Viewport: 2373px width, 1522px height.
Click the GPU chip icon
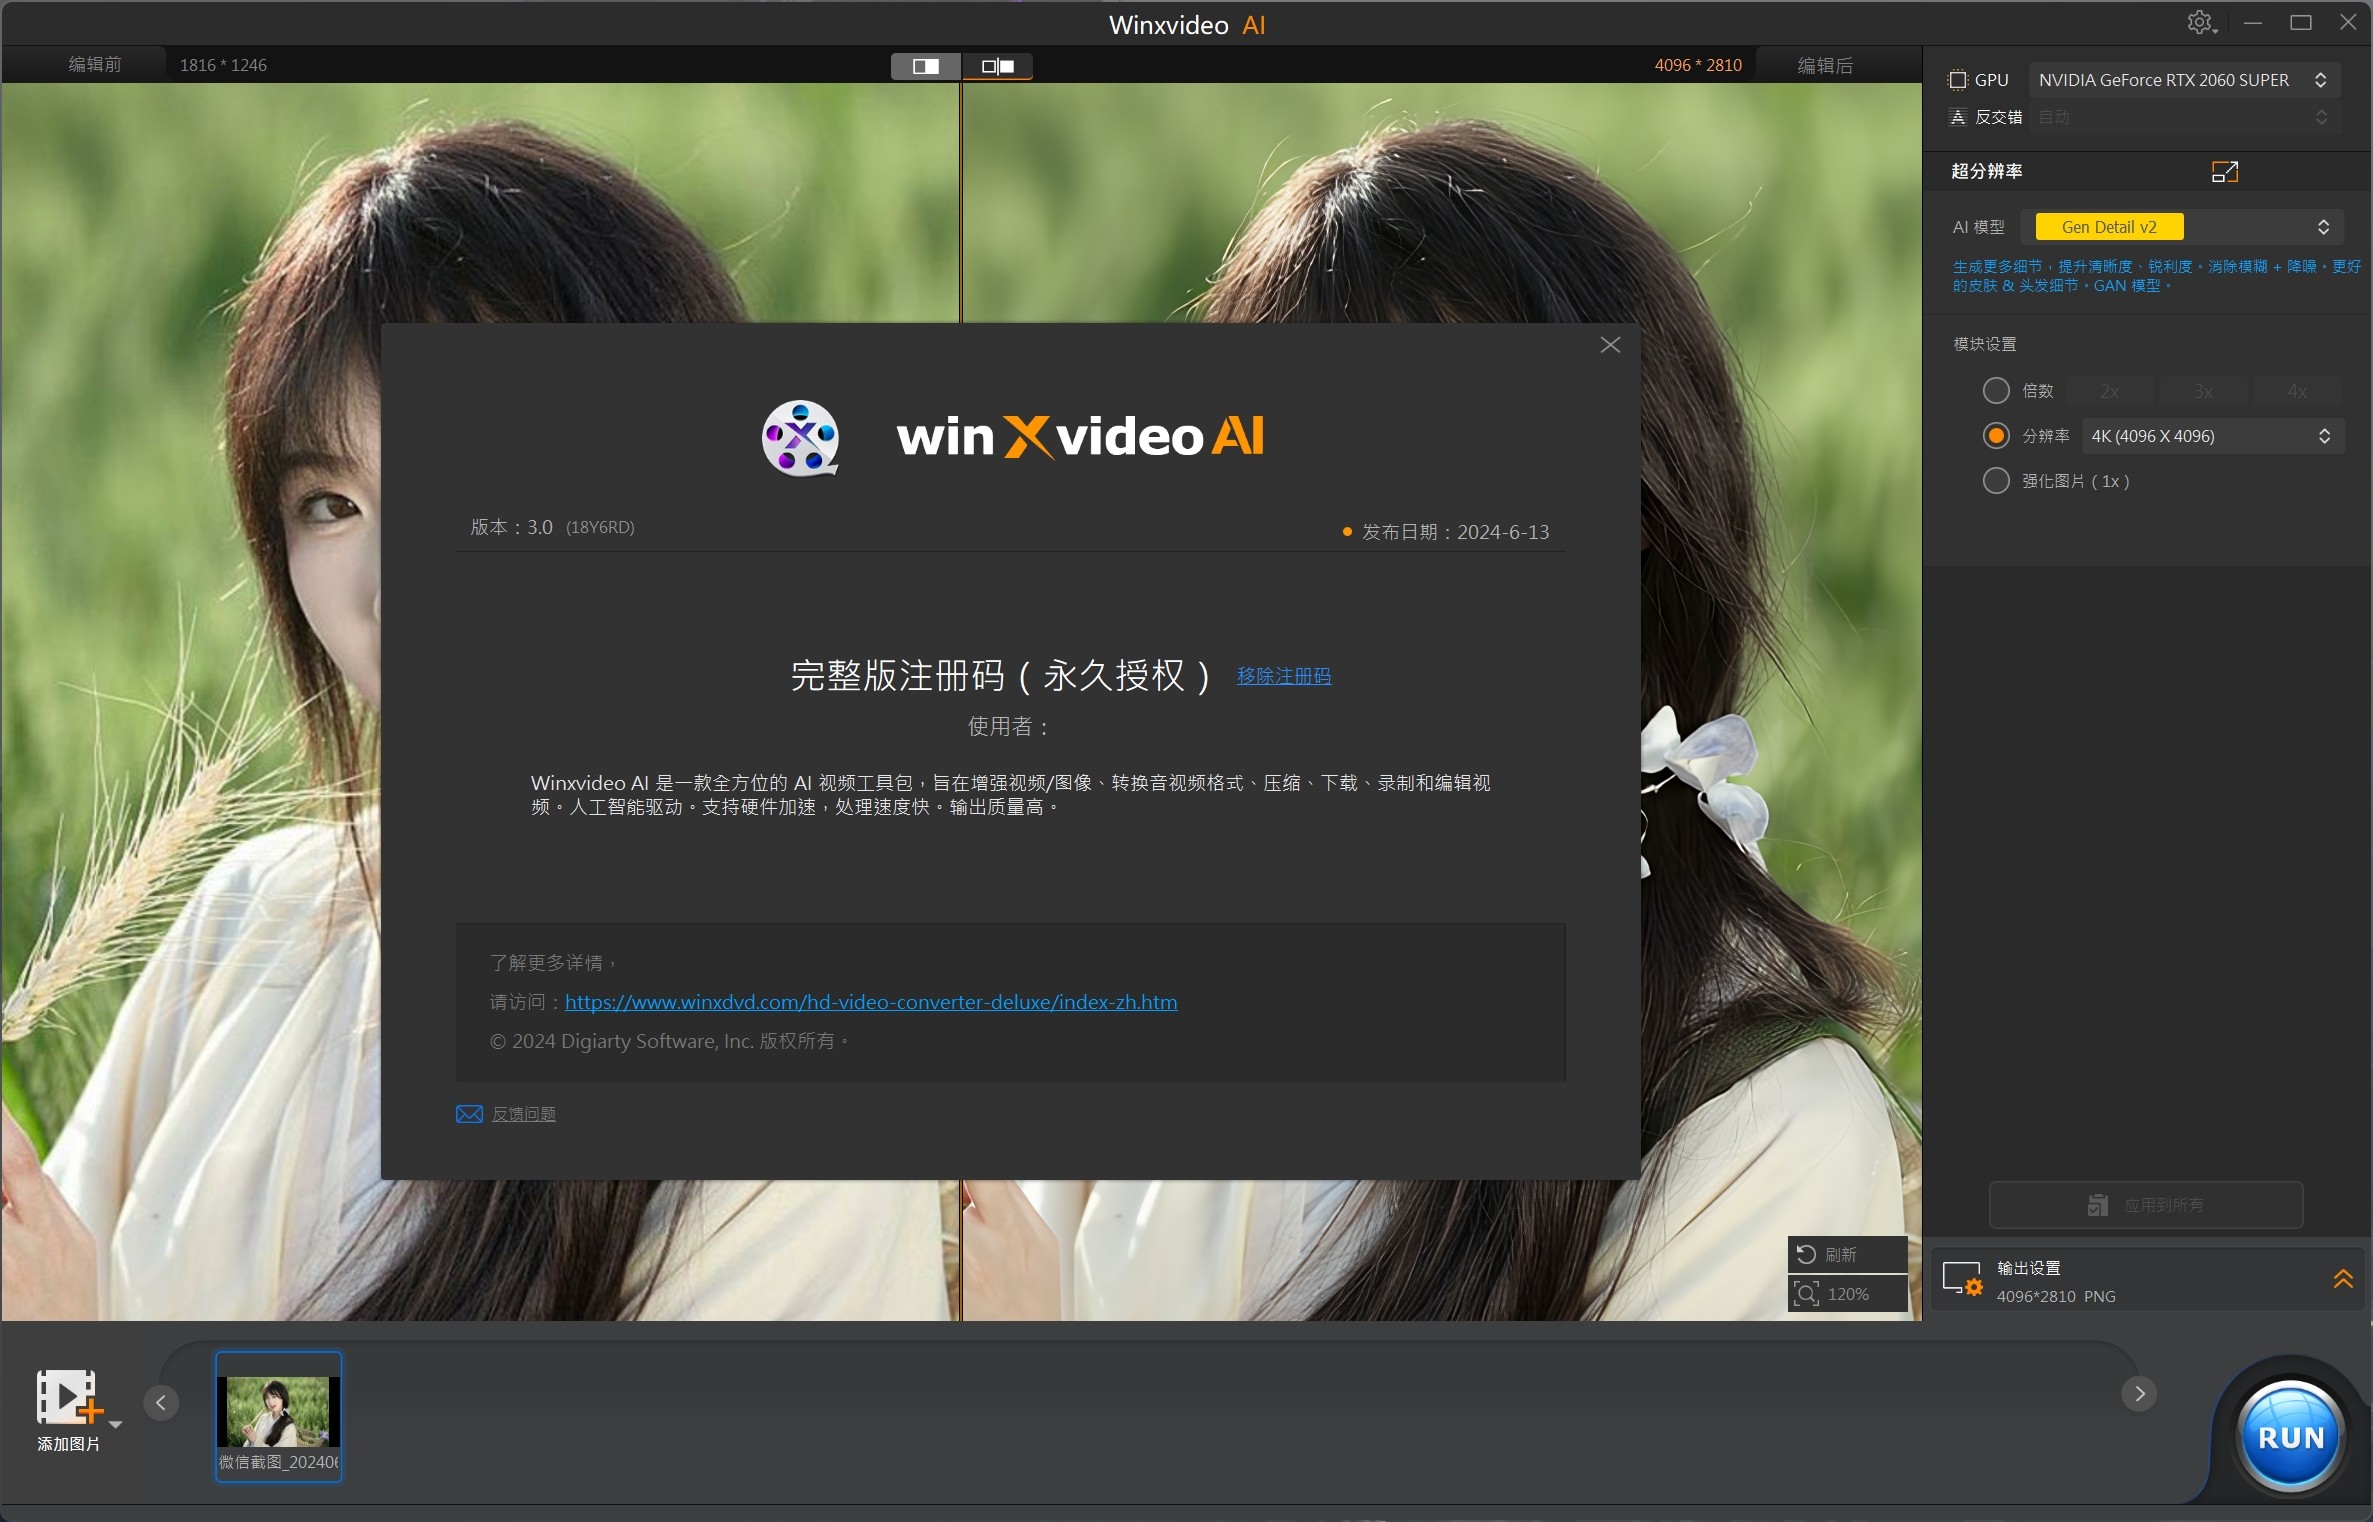pos(1957,80)
